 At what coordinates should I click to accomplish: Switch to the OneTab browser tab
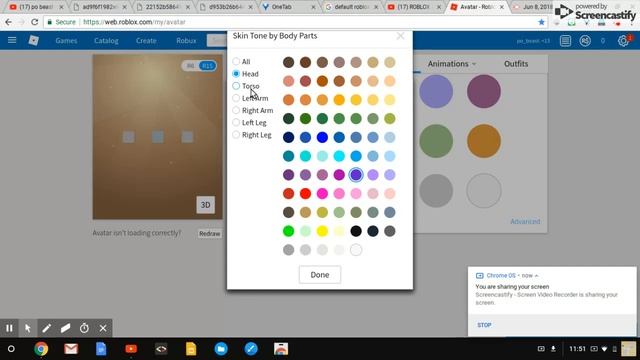[x=289, y=7]
